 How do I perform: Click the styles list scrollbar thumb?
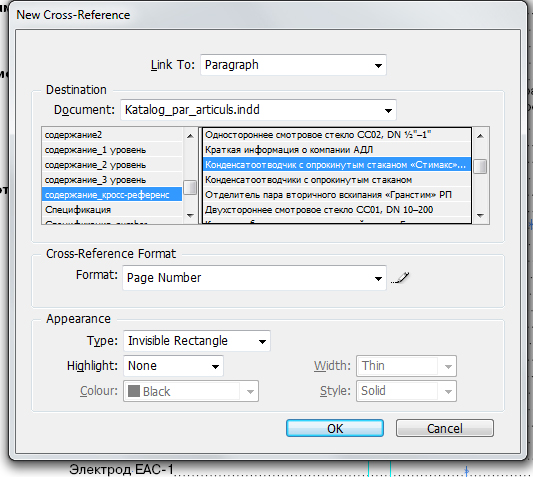tap(190, 188)
